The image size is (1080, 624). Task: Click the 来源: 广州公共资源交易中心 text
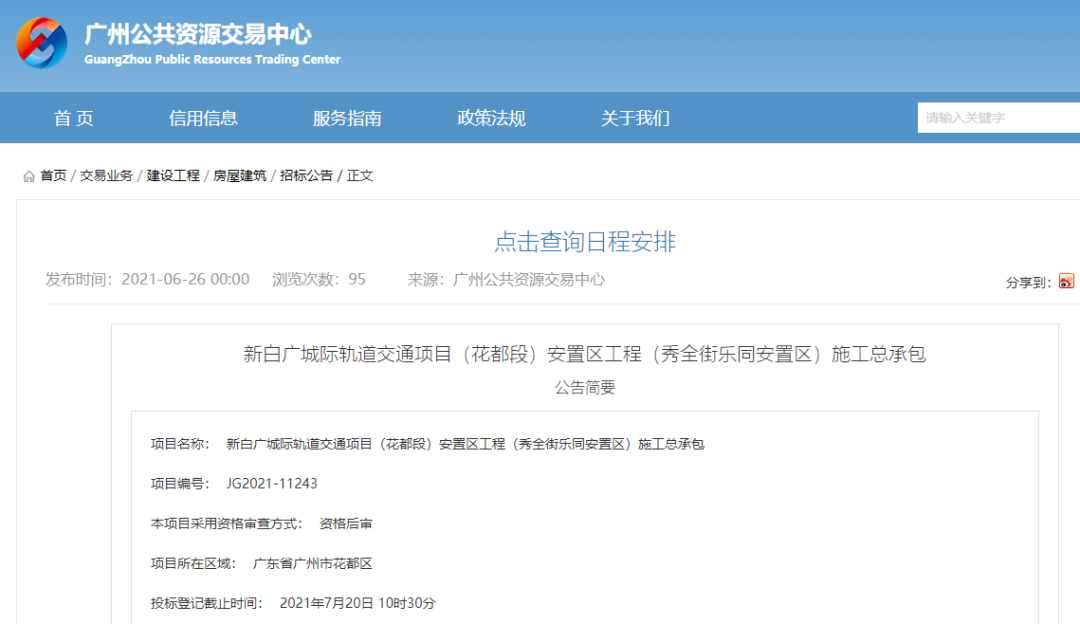coord(506,279)
